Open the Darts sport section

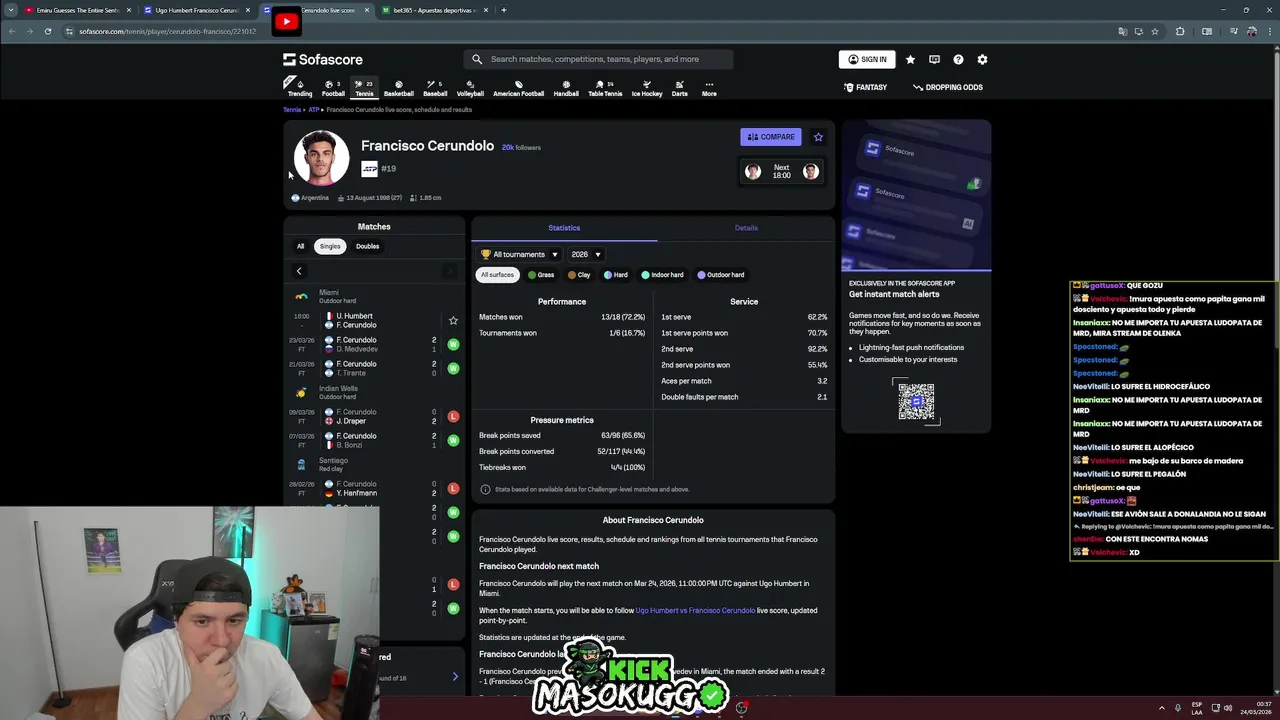[x=679, y=88]
